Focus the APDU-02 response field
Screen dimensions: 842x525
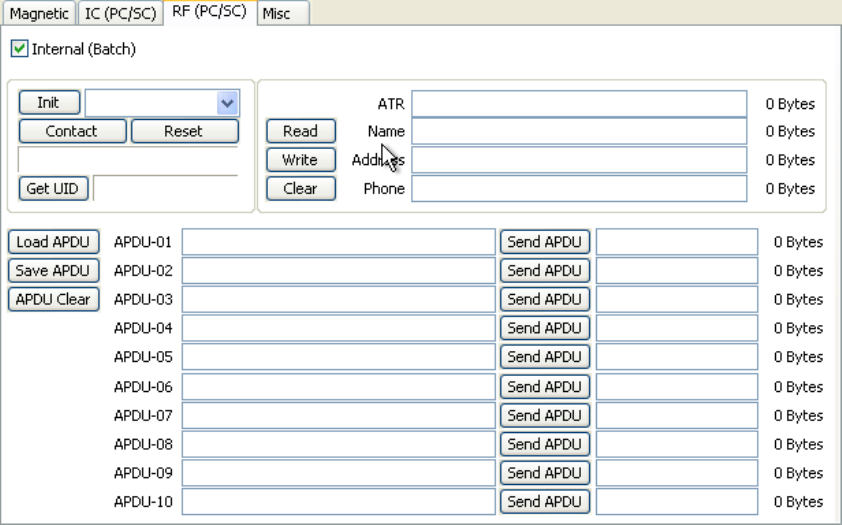677,271
